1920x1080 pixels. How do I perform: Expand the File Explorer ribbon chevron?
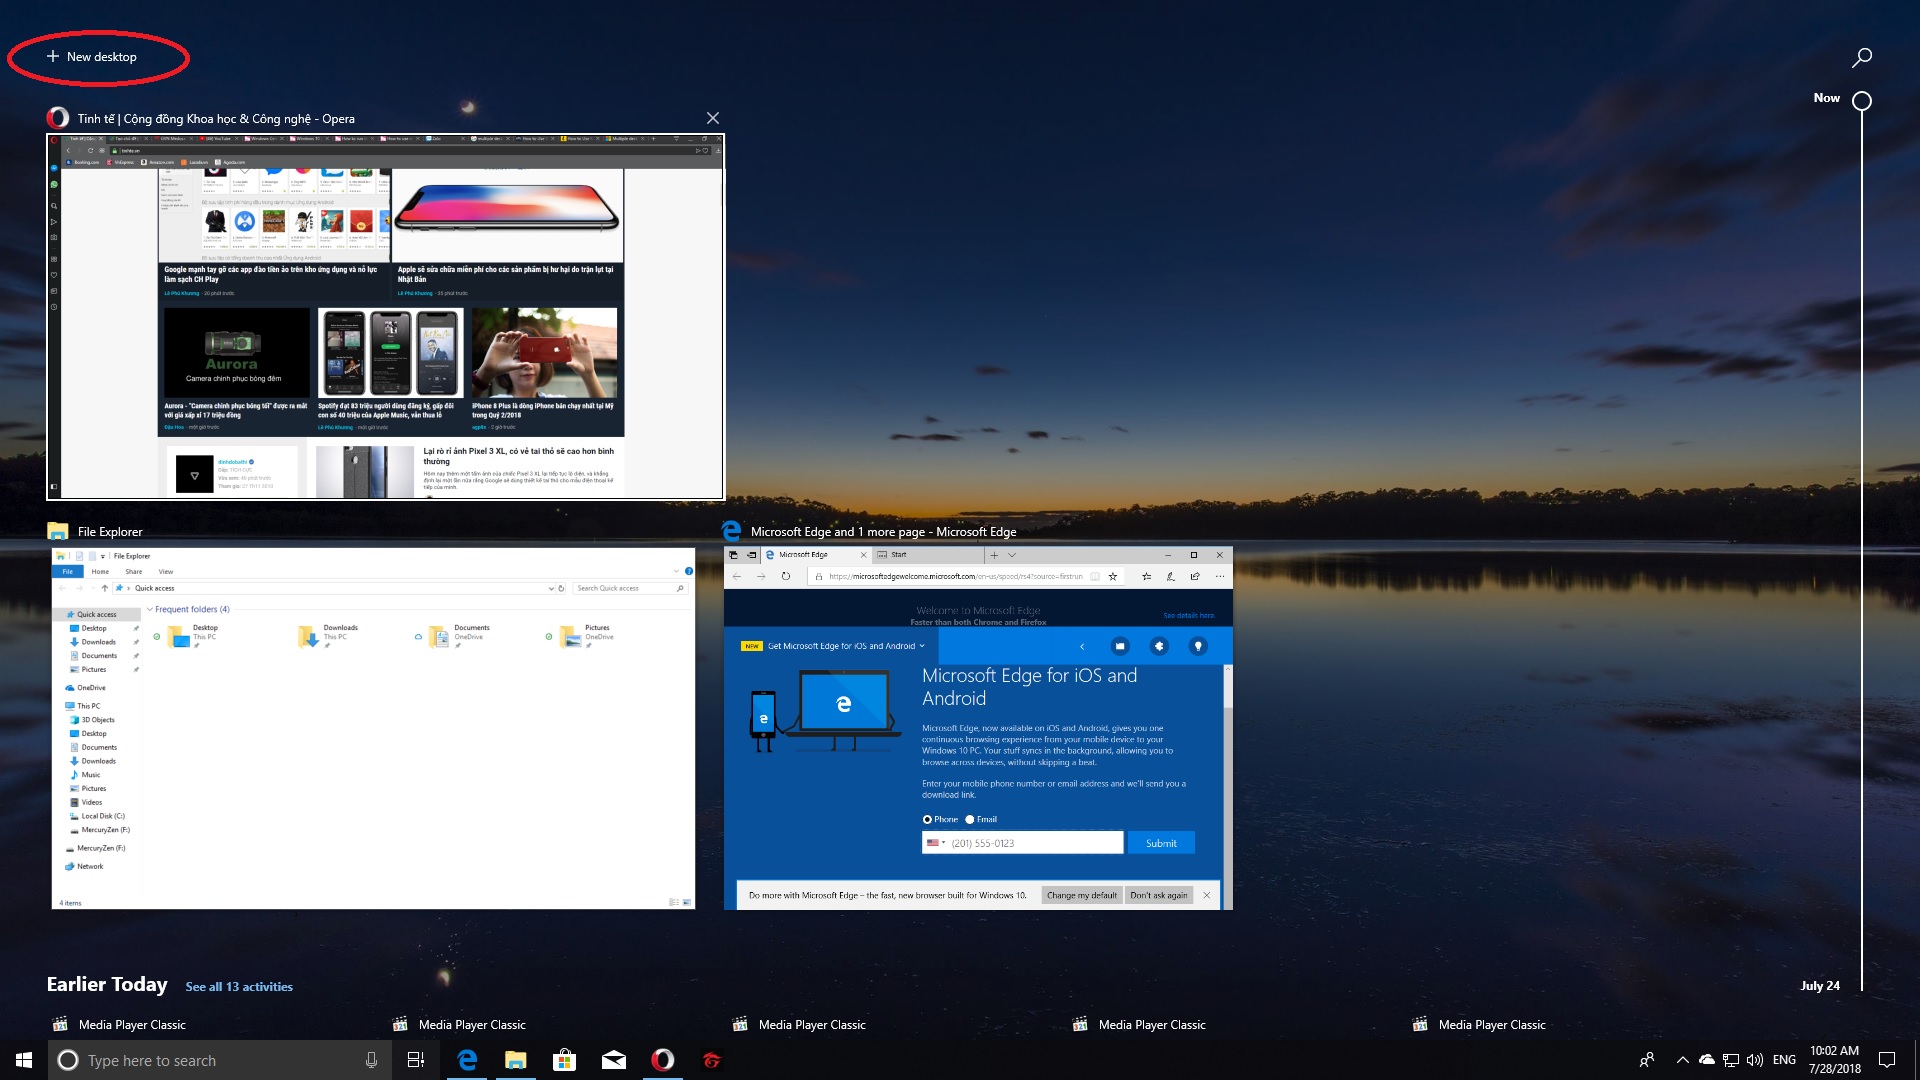click(677, 571)
